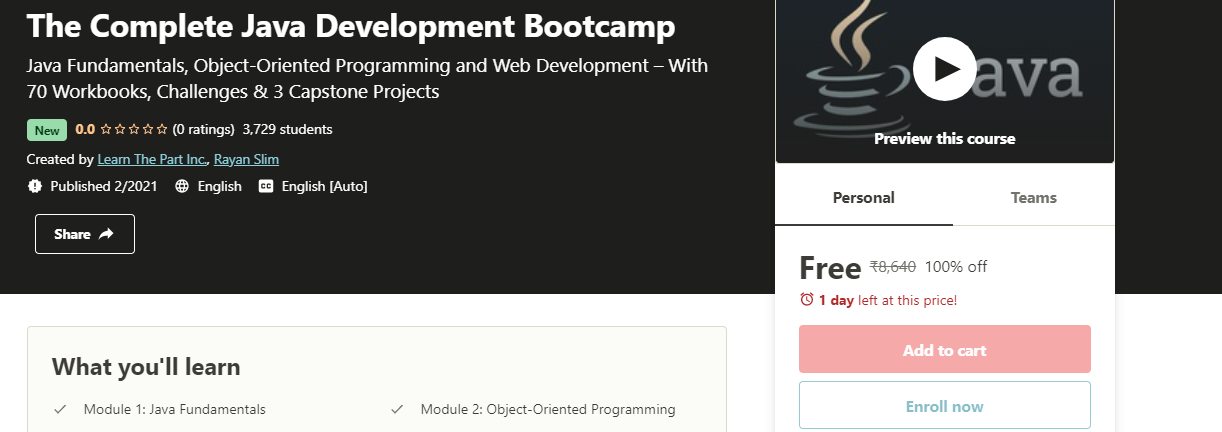Click the "What you'll learn" heading
The width and height of the screenshot is (1222, 432).
pos(146,367)
